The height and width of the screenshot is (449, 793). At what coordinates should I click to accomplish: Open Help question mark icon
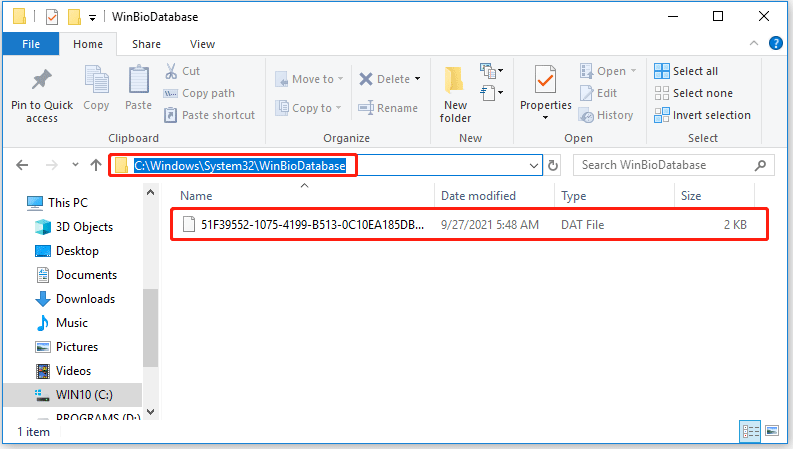click(x=775, y=43)
